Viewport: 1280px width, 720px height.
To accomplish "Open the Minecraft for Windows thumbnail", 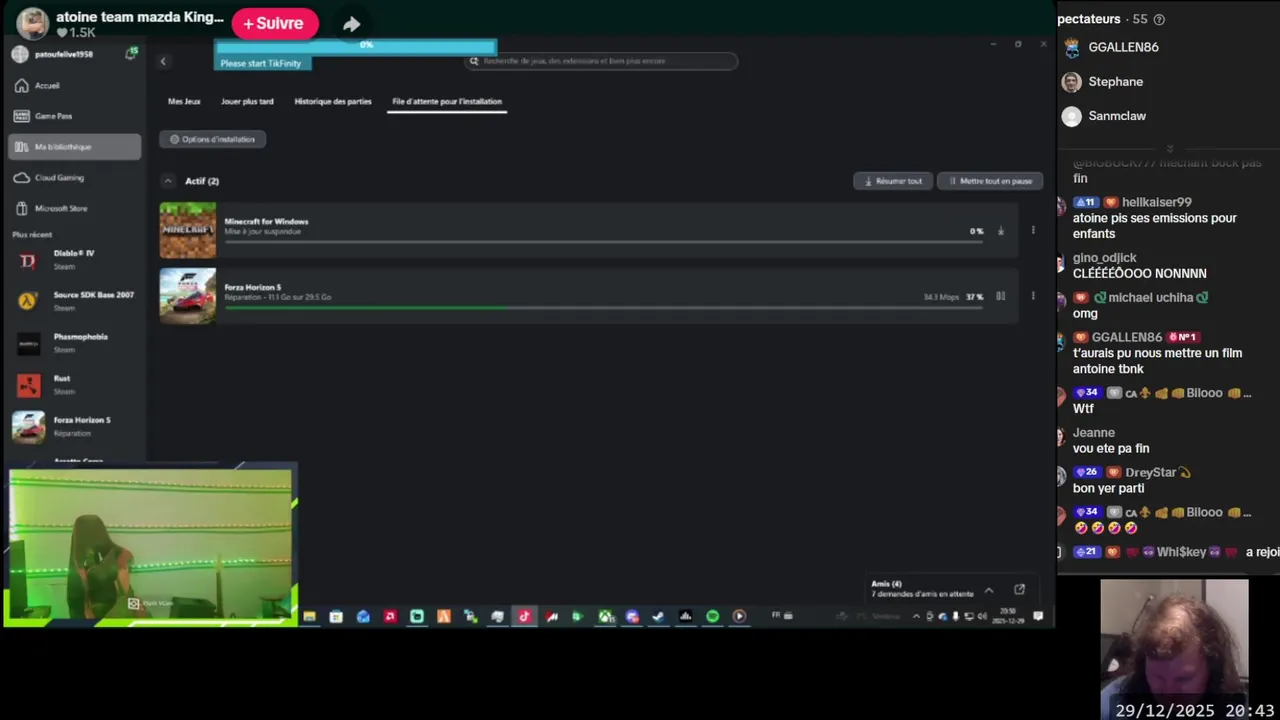I will point(188,231).
